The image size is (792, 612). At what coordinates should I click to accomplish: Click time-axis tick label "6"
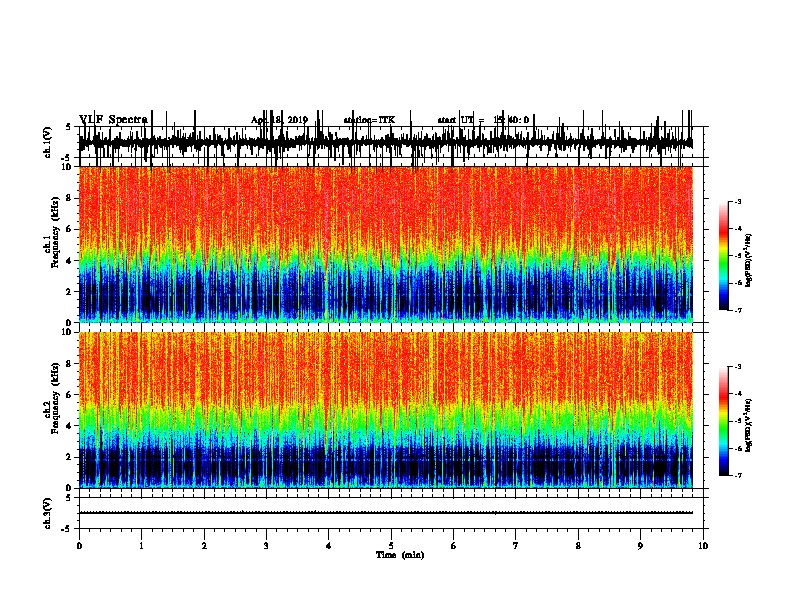453,546
